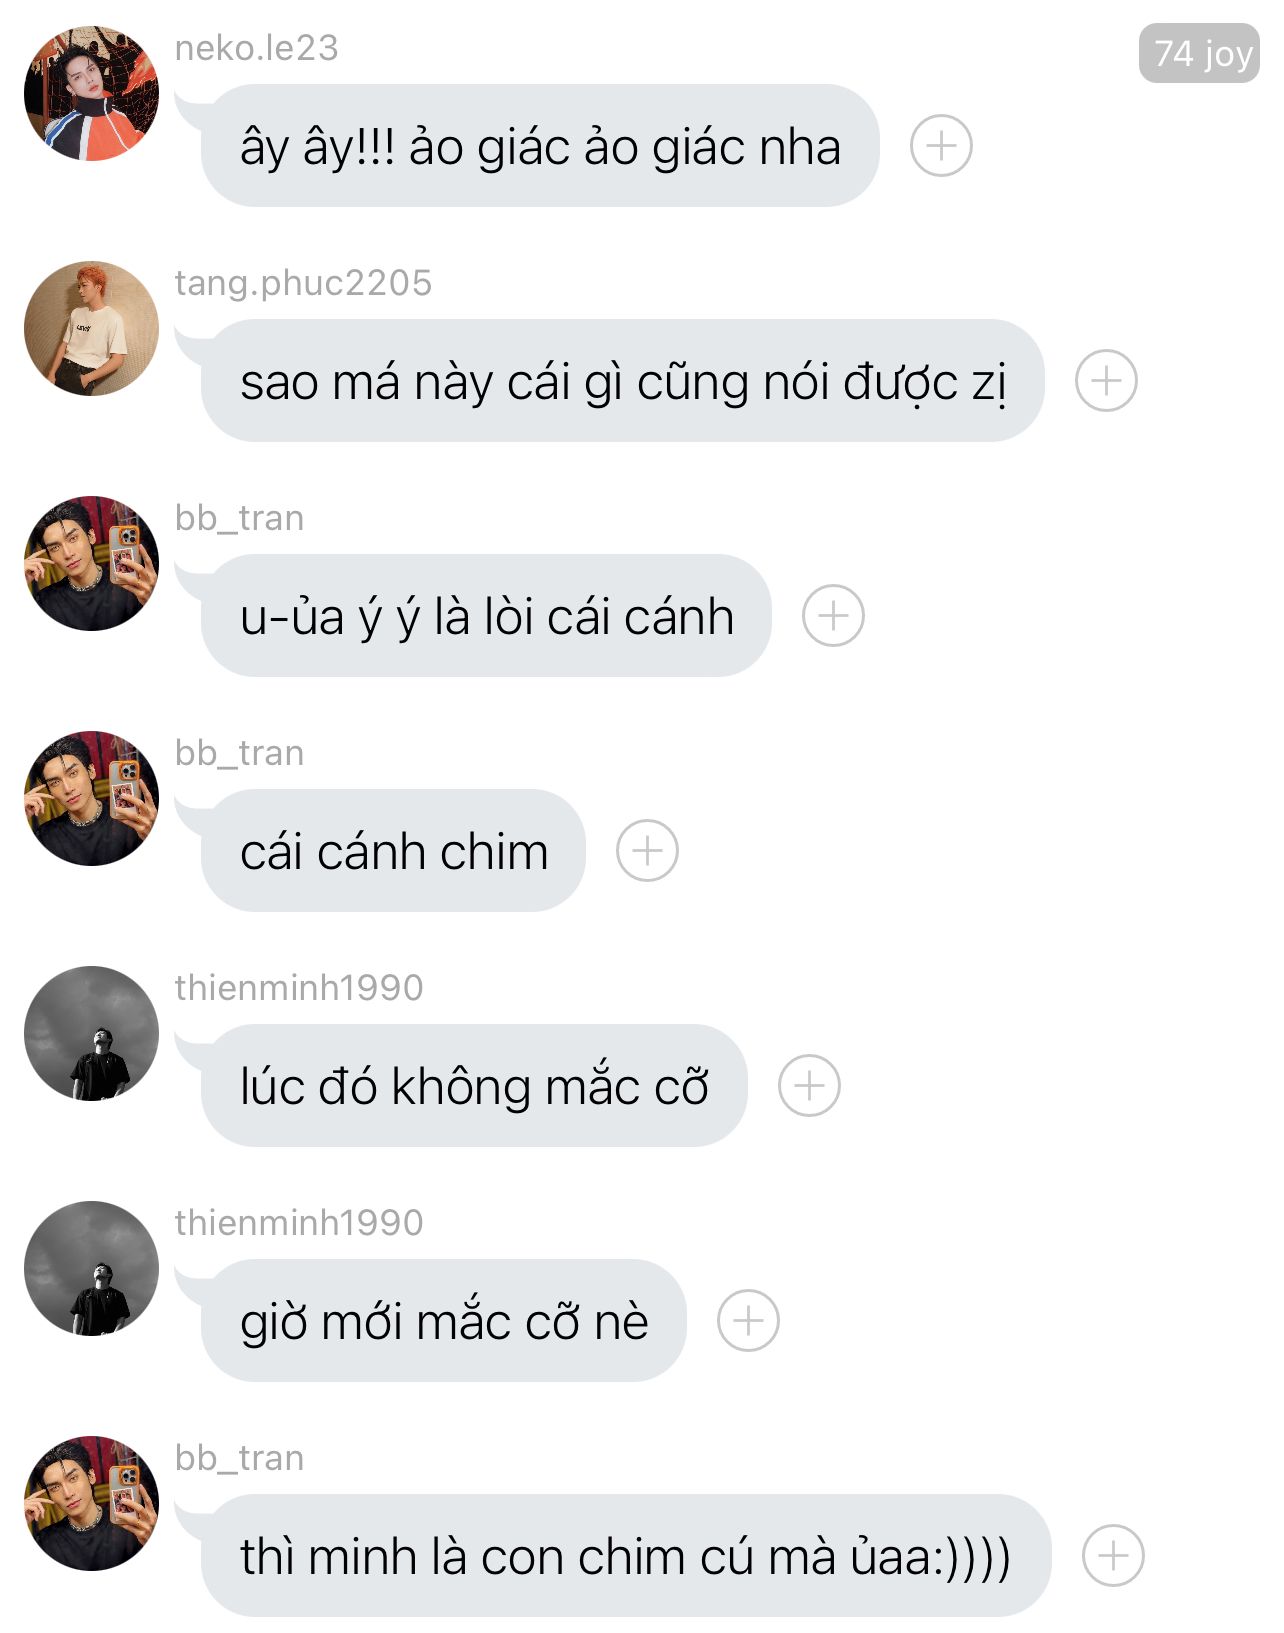
Task: Tap the plus next to "u-ủa ý ý là lòi cái cánh"
Action: 833,616
